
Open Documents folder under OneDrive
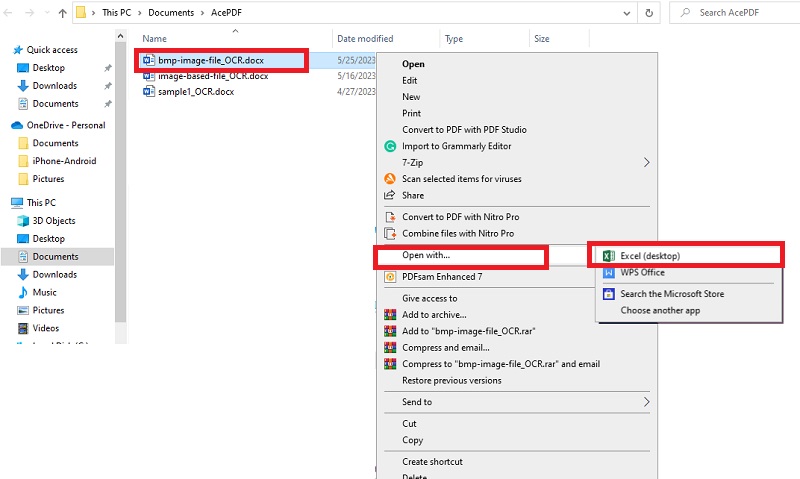[55, 143]
